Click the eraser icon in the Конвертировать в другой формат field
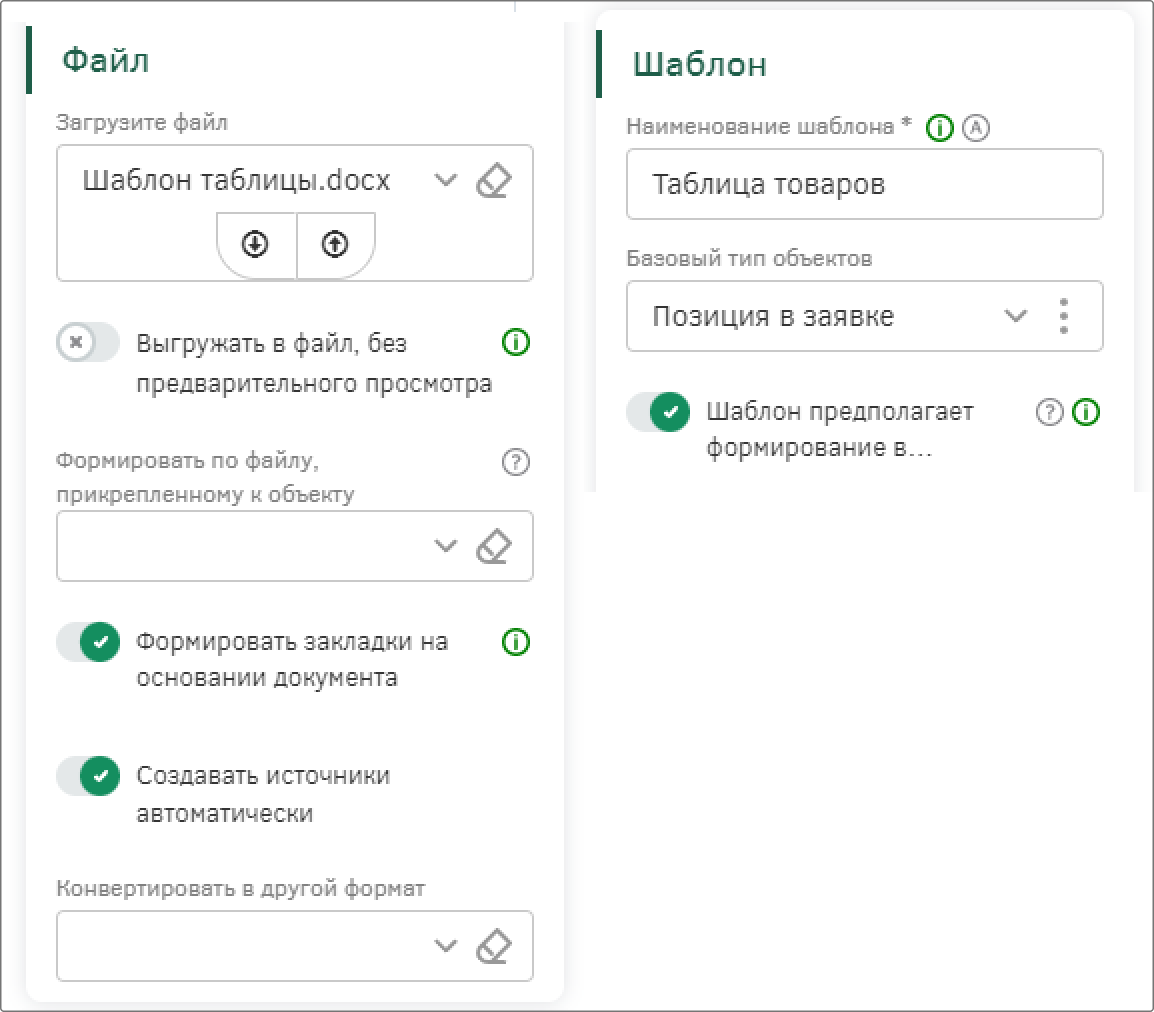1154x1012 pixels. (x=494, y=946)
